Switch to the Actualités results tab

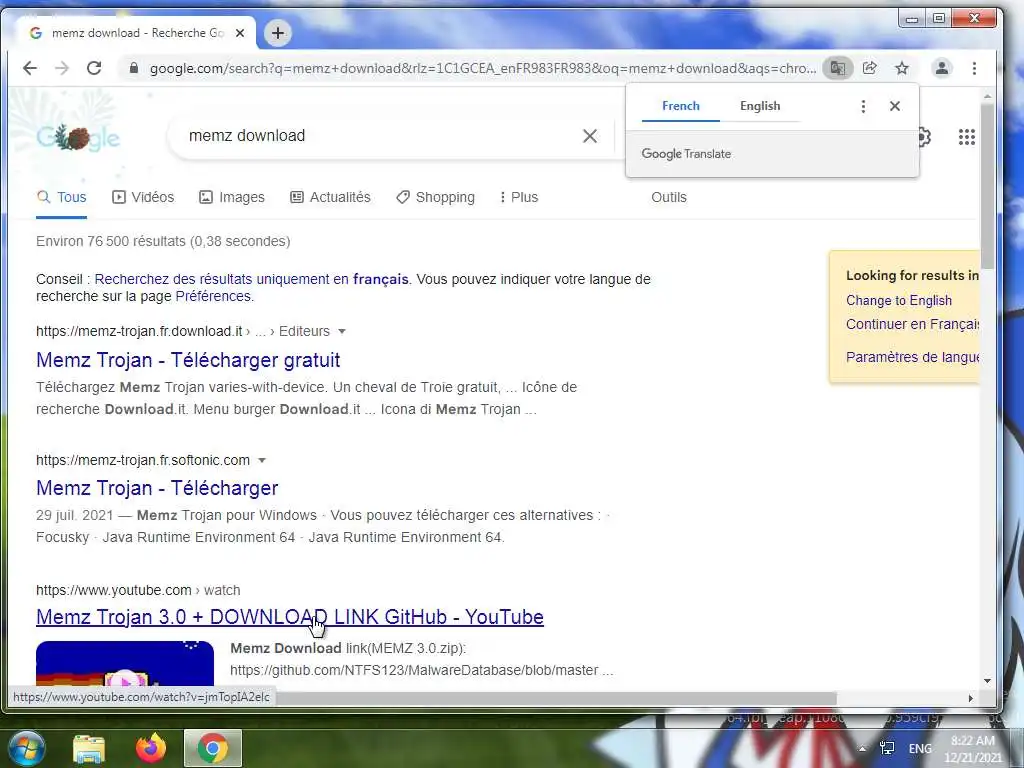click(x=330, y=197)
